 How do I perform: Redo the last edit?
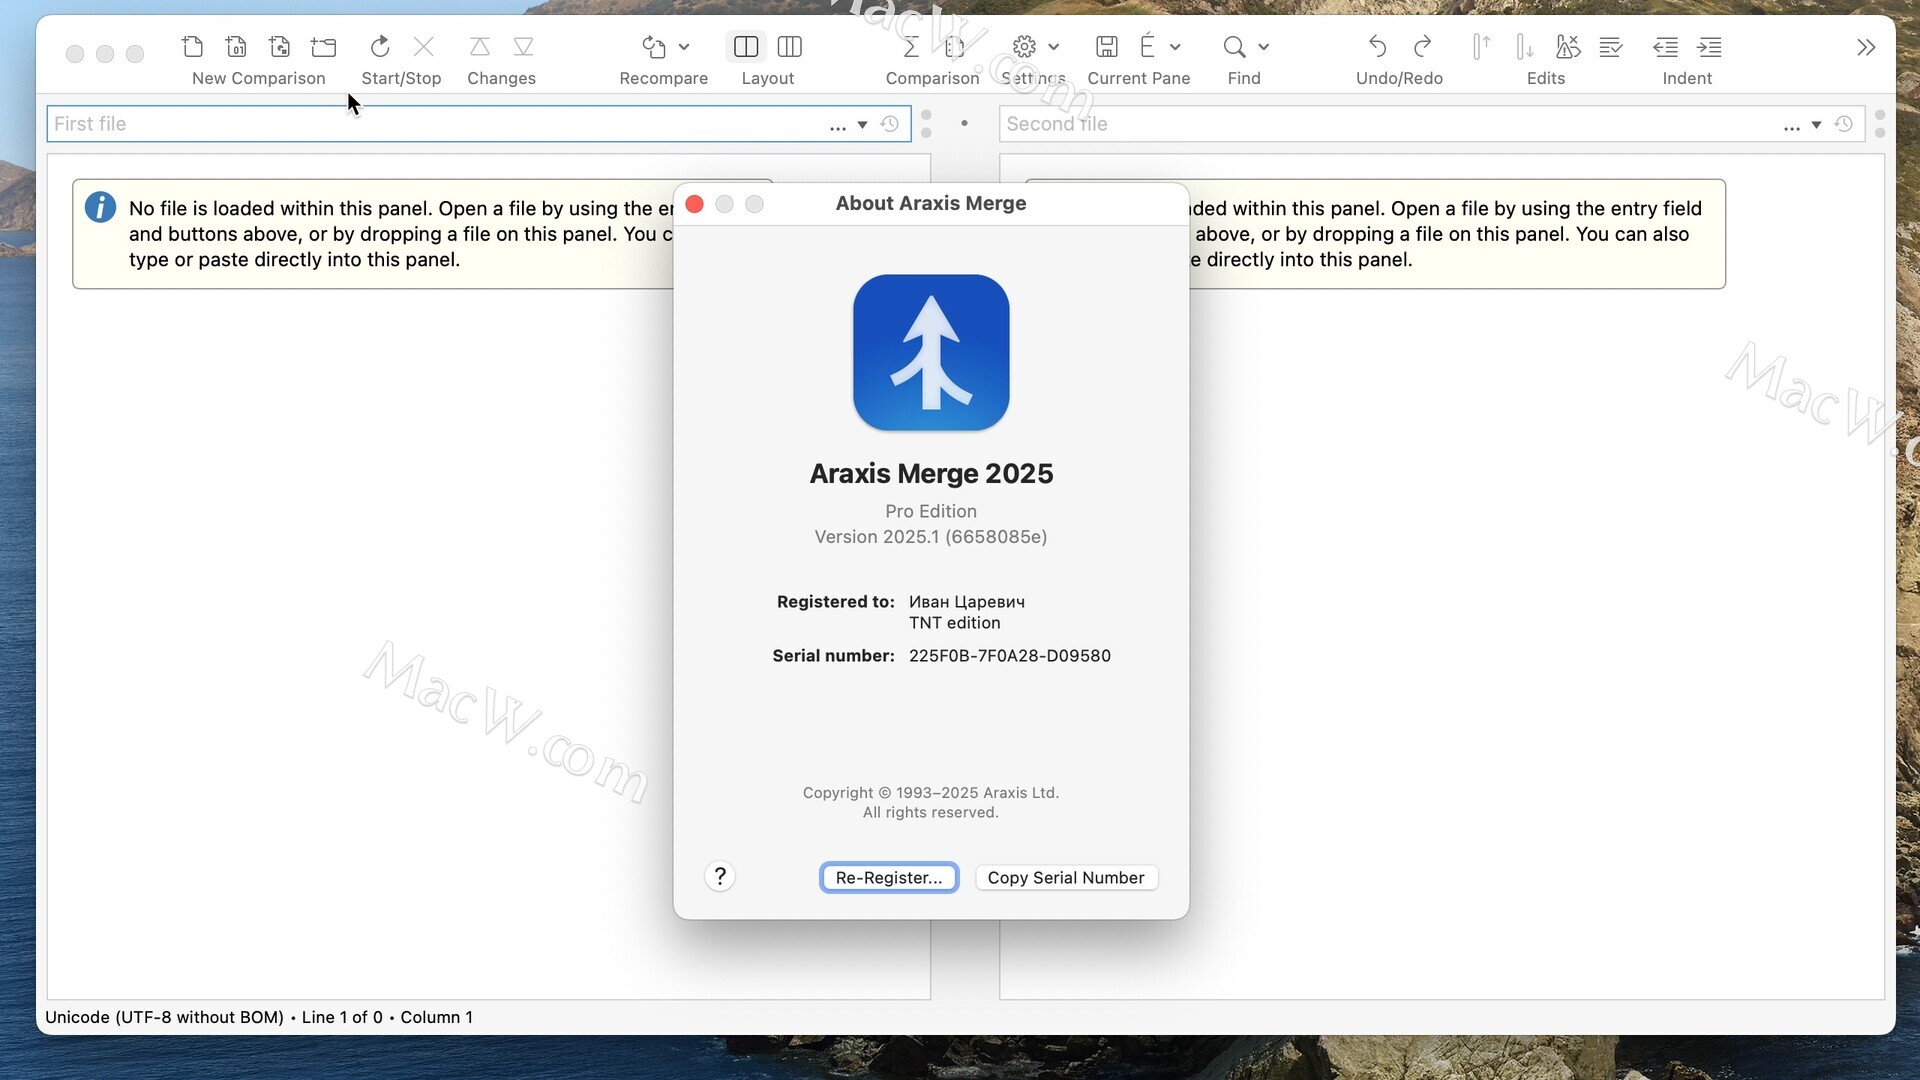tap(1422, 46)
